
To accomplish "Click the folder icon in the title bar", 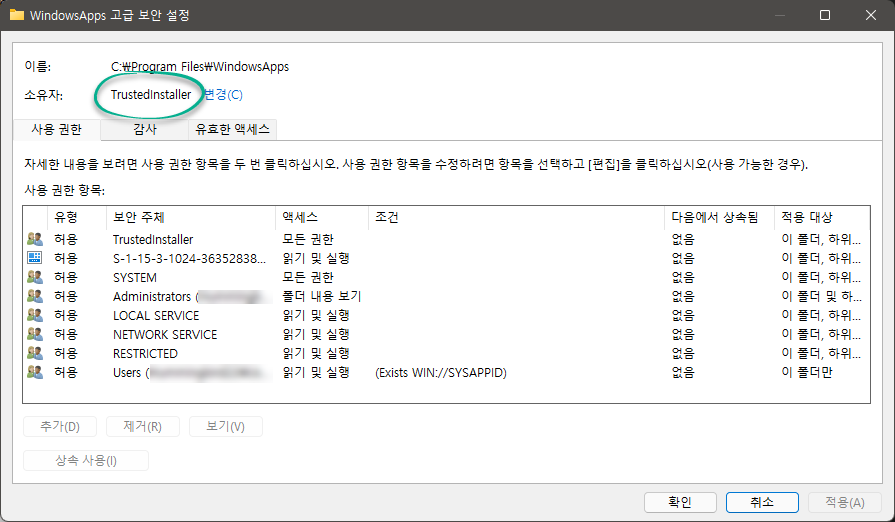I will 17,15.
